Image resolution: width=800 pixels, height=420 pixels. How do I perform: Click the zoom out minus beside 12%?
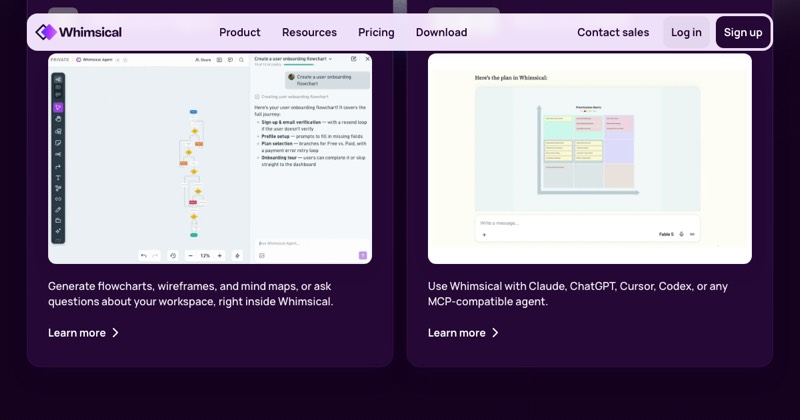coord(190,256)
